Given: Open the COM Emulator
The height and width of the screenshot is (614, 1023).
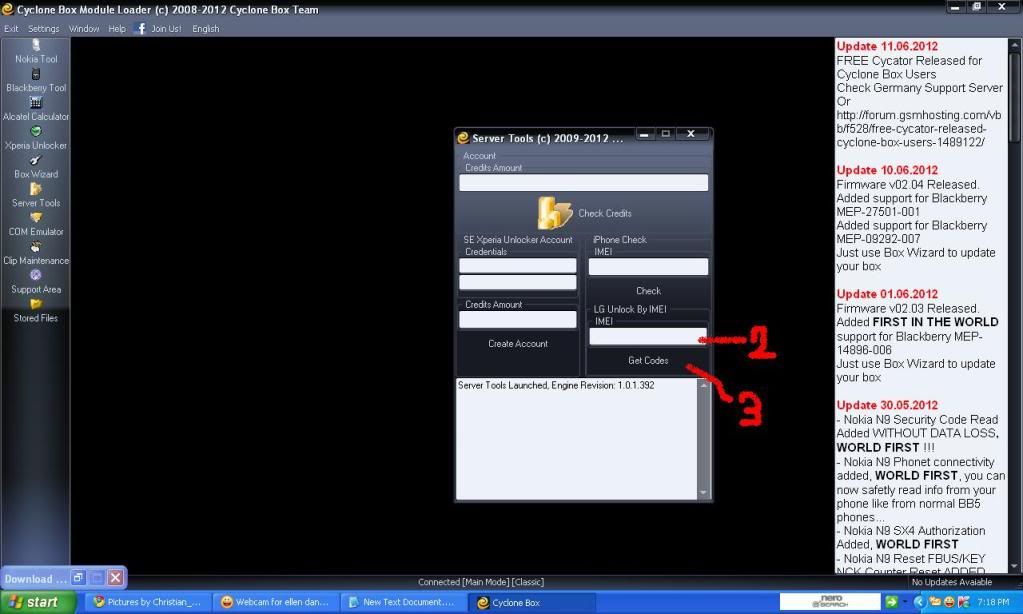Looking at the screenshot, I should coord(36,224).
